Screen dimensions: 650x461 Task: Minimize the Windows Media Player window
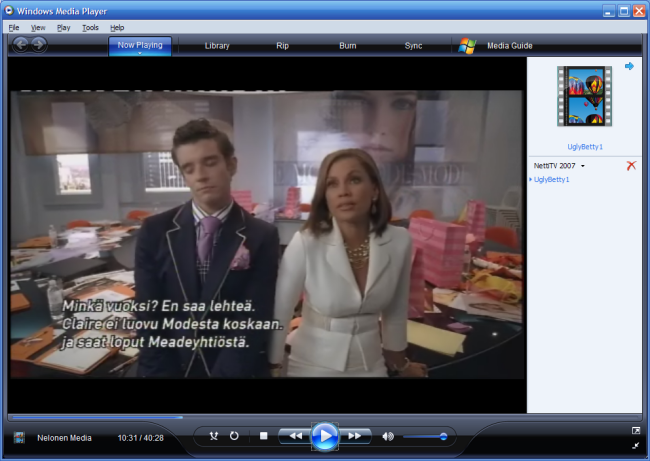pos(609,11)
